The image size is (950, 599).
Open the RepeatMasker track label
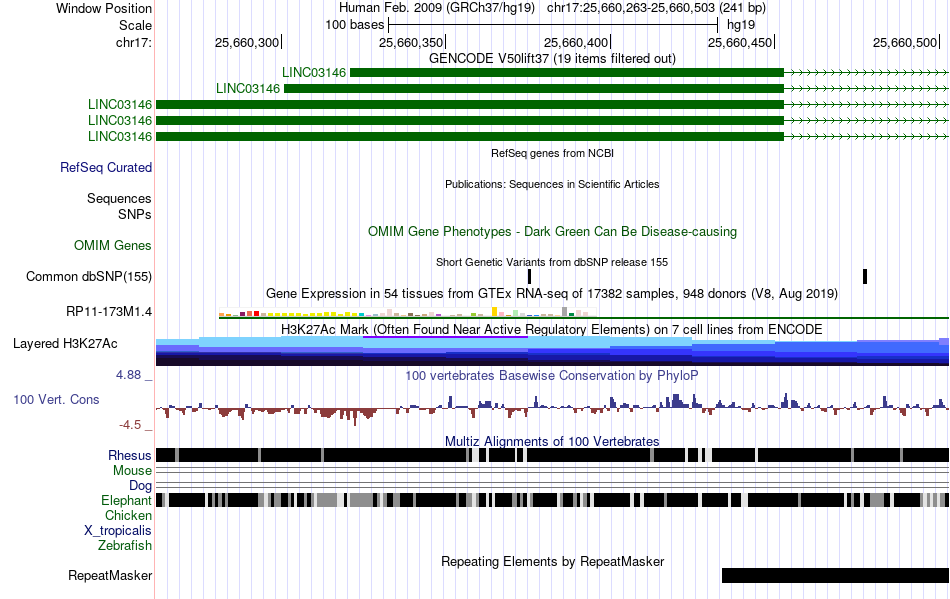tap(110, 575)
